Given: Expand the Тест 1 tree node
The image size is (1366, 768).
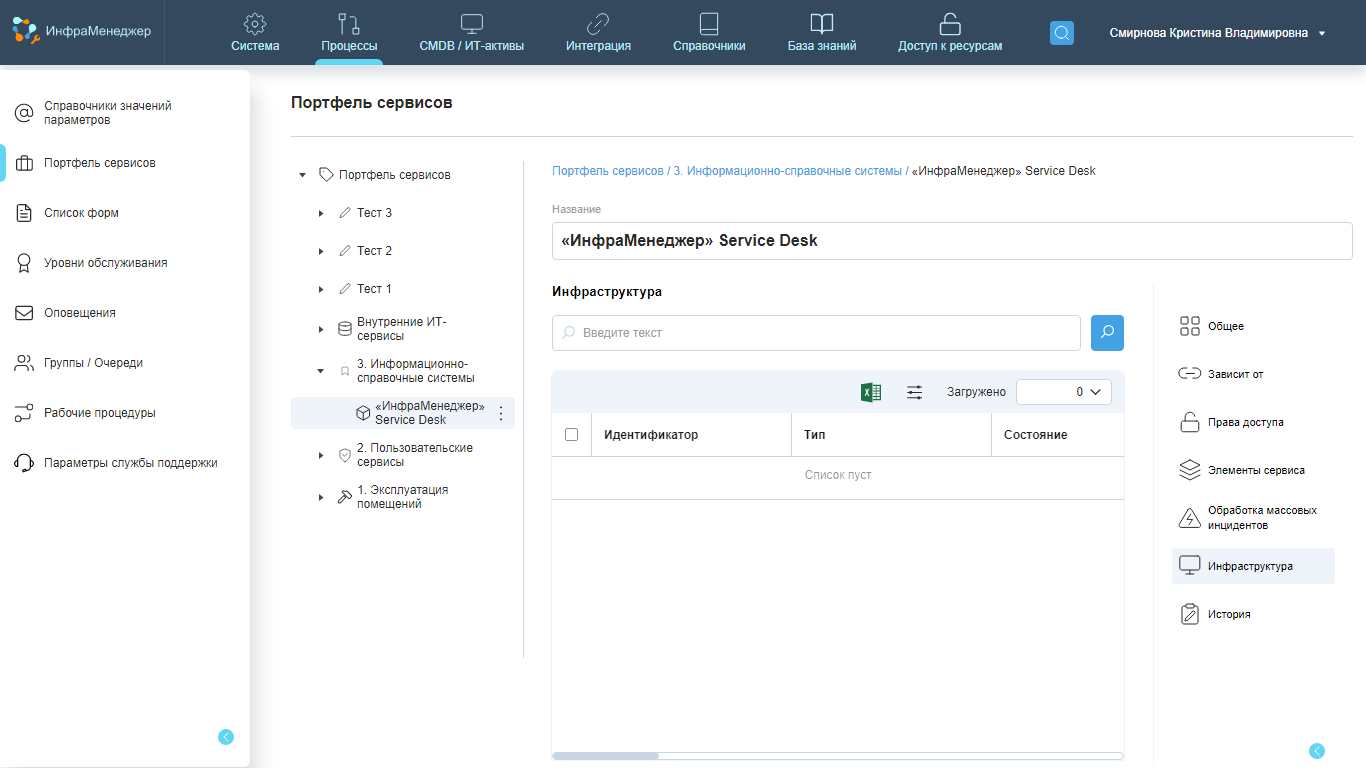Looking at the screenshot, I should (x=321, y=289).
